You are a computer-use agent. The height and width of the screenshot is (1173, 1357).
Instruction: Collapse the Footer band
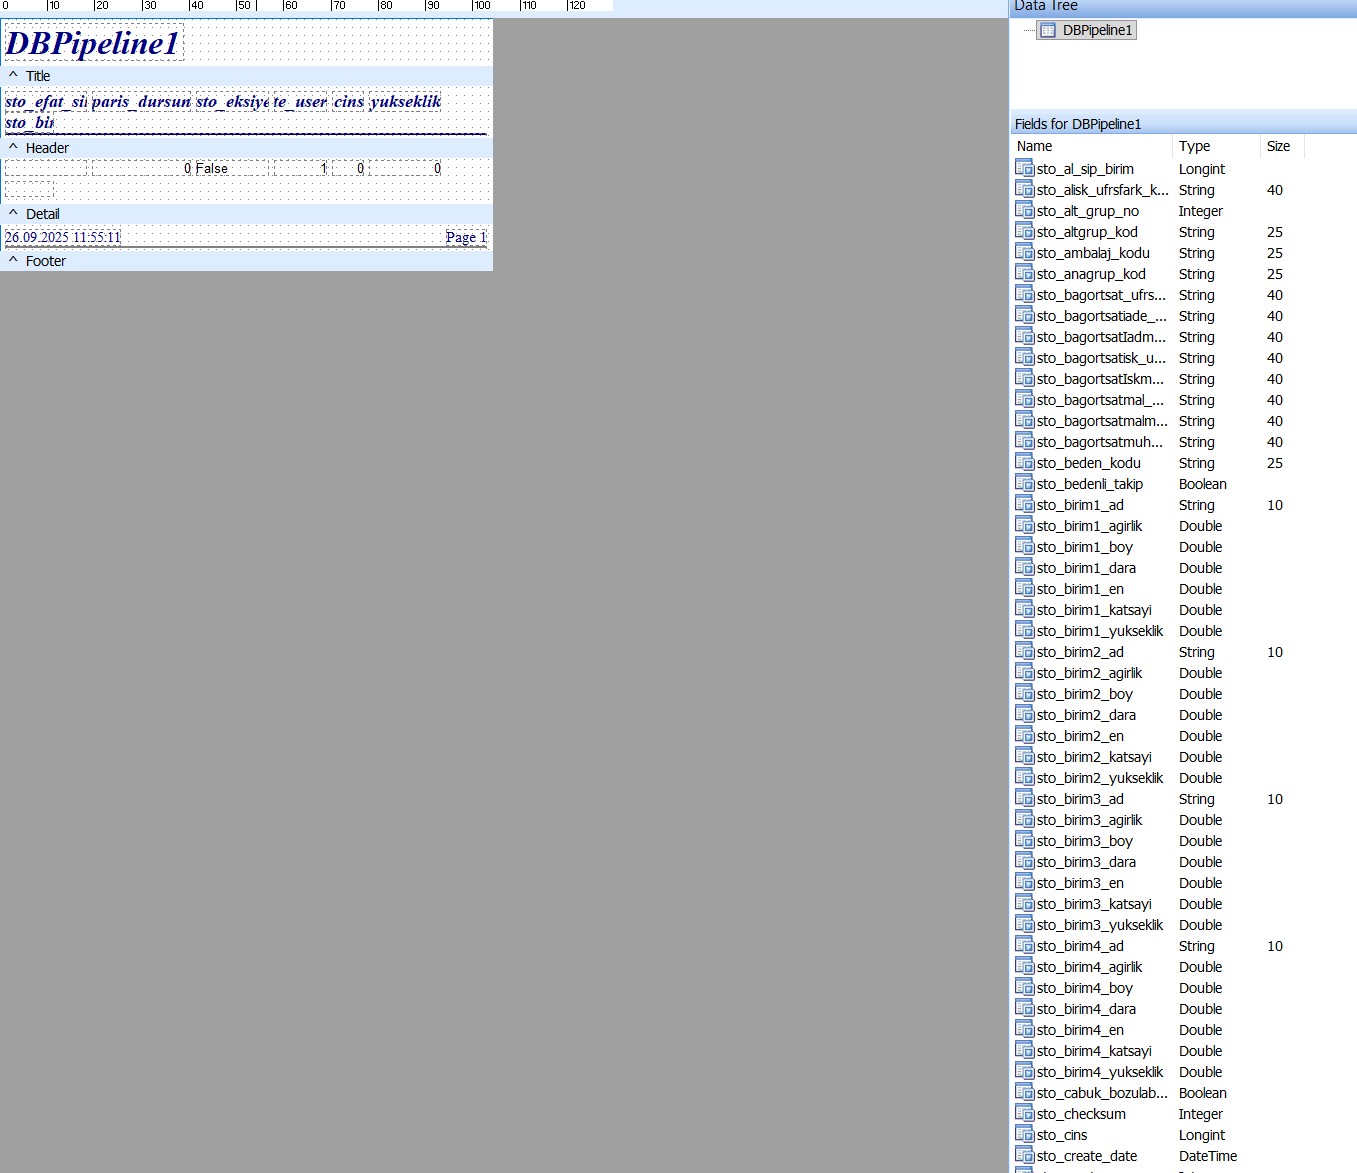point(13,261)
